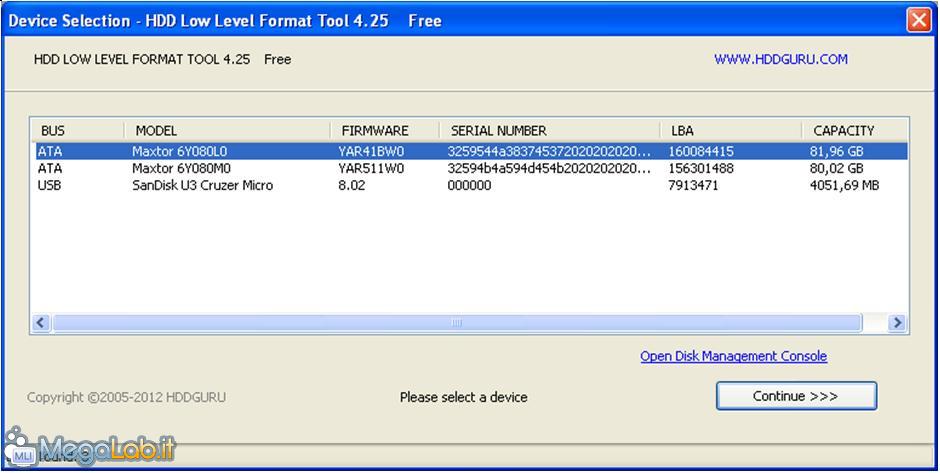This screenshot has height=473, width=940.
Task: Click LBA value 7913471
Action: tap(693, 185)
